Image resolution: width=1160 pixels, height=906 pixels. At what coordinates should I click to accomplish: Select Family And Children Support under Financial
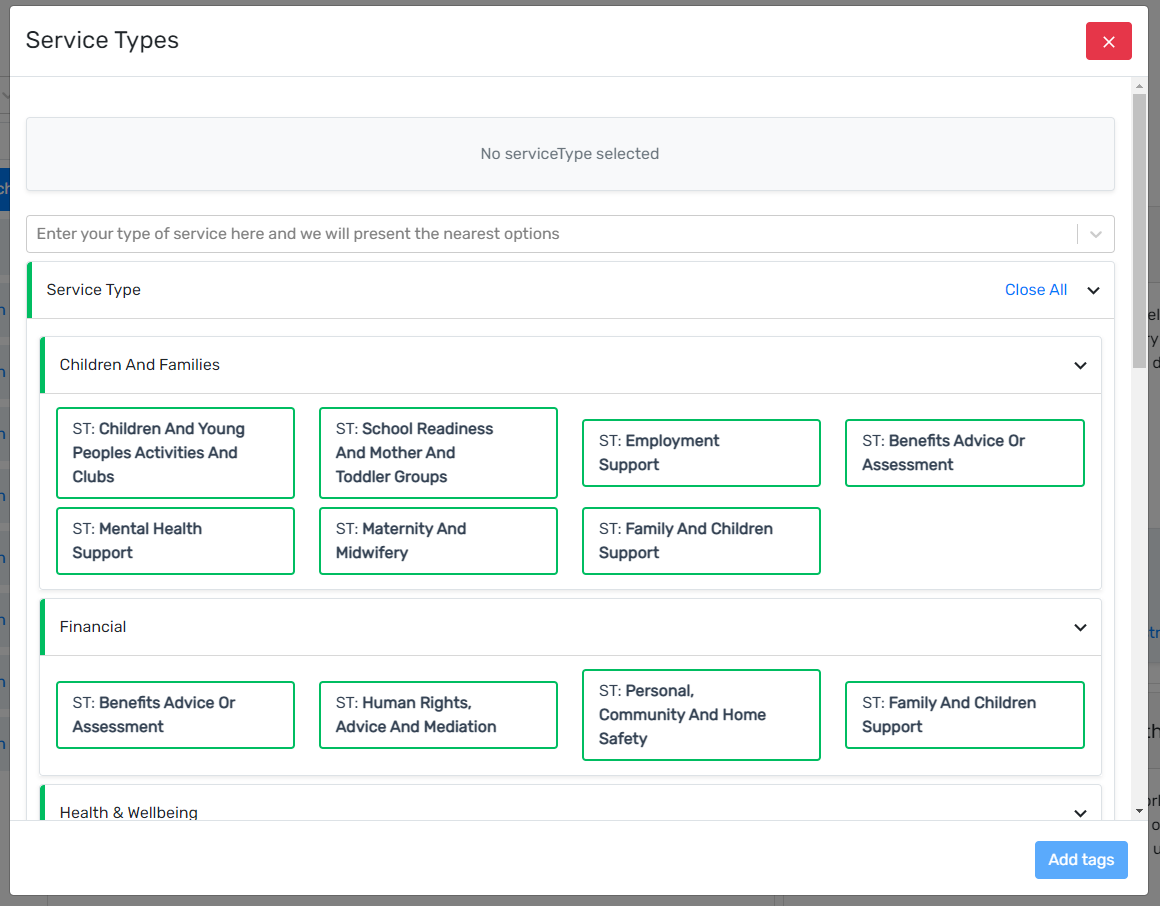pos(964,715)
